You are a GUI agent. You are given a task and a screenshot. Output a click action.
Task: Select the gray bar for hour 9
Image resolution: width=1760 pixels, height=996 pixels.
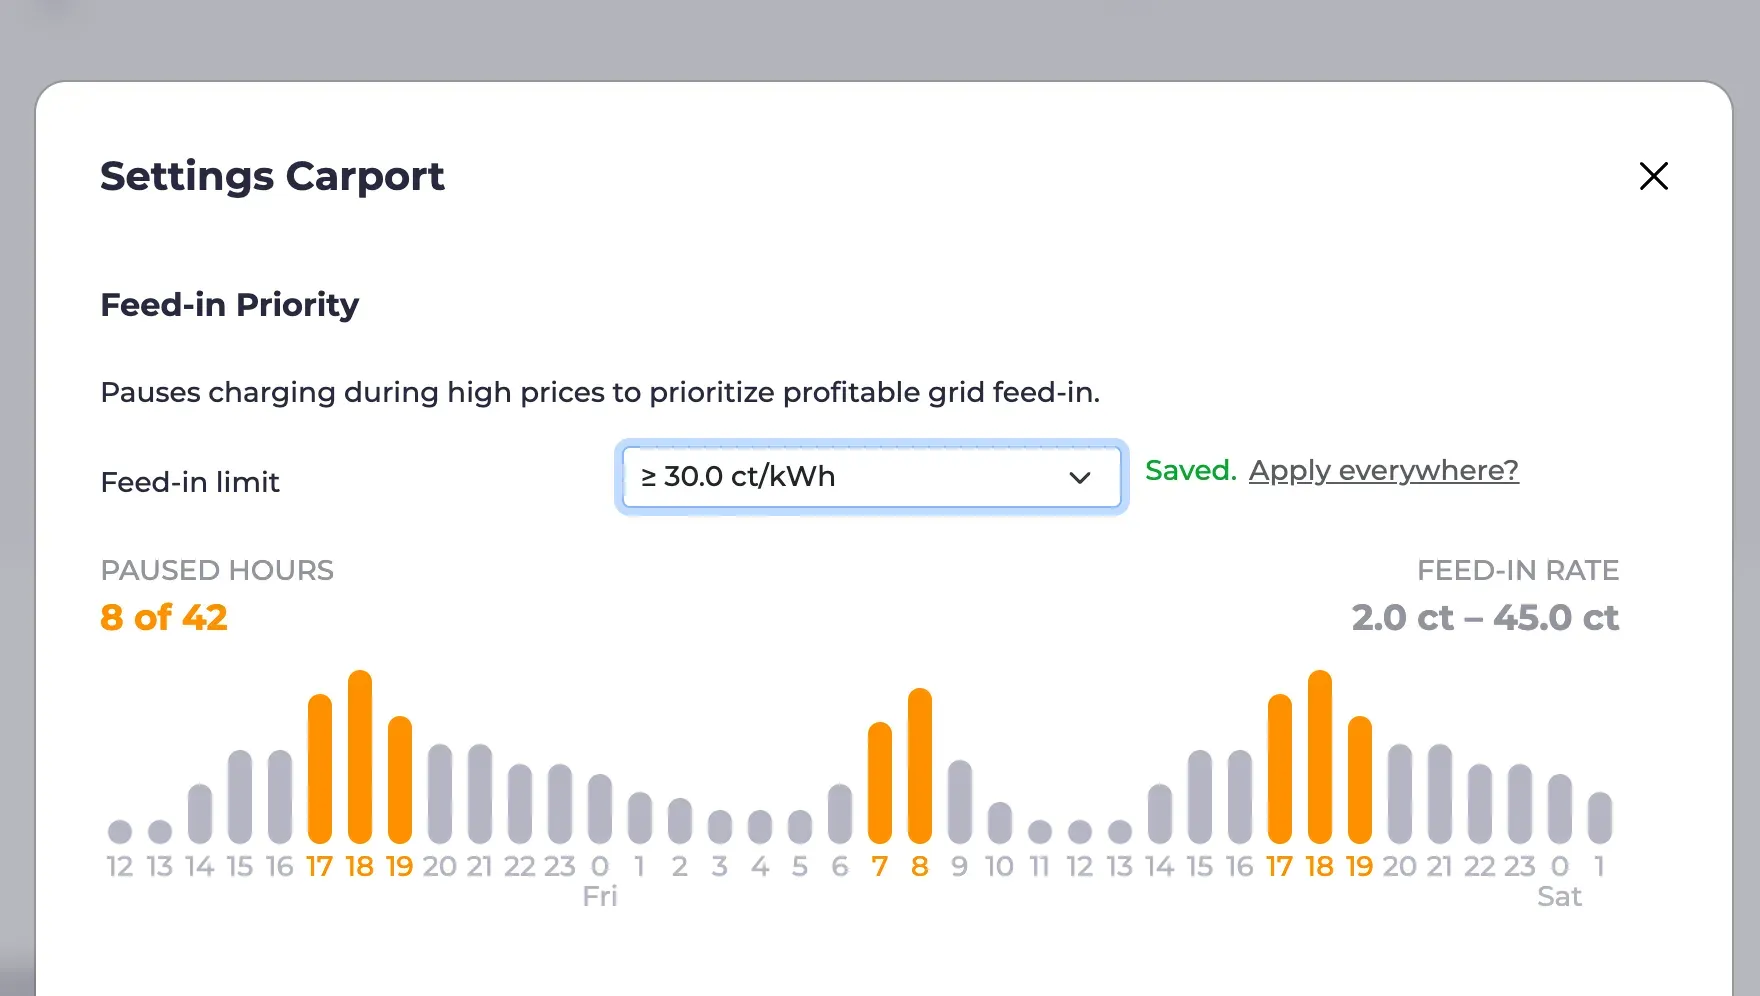[960, 802]
